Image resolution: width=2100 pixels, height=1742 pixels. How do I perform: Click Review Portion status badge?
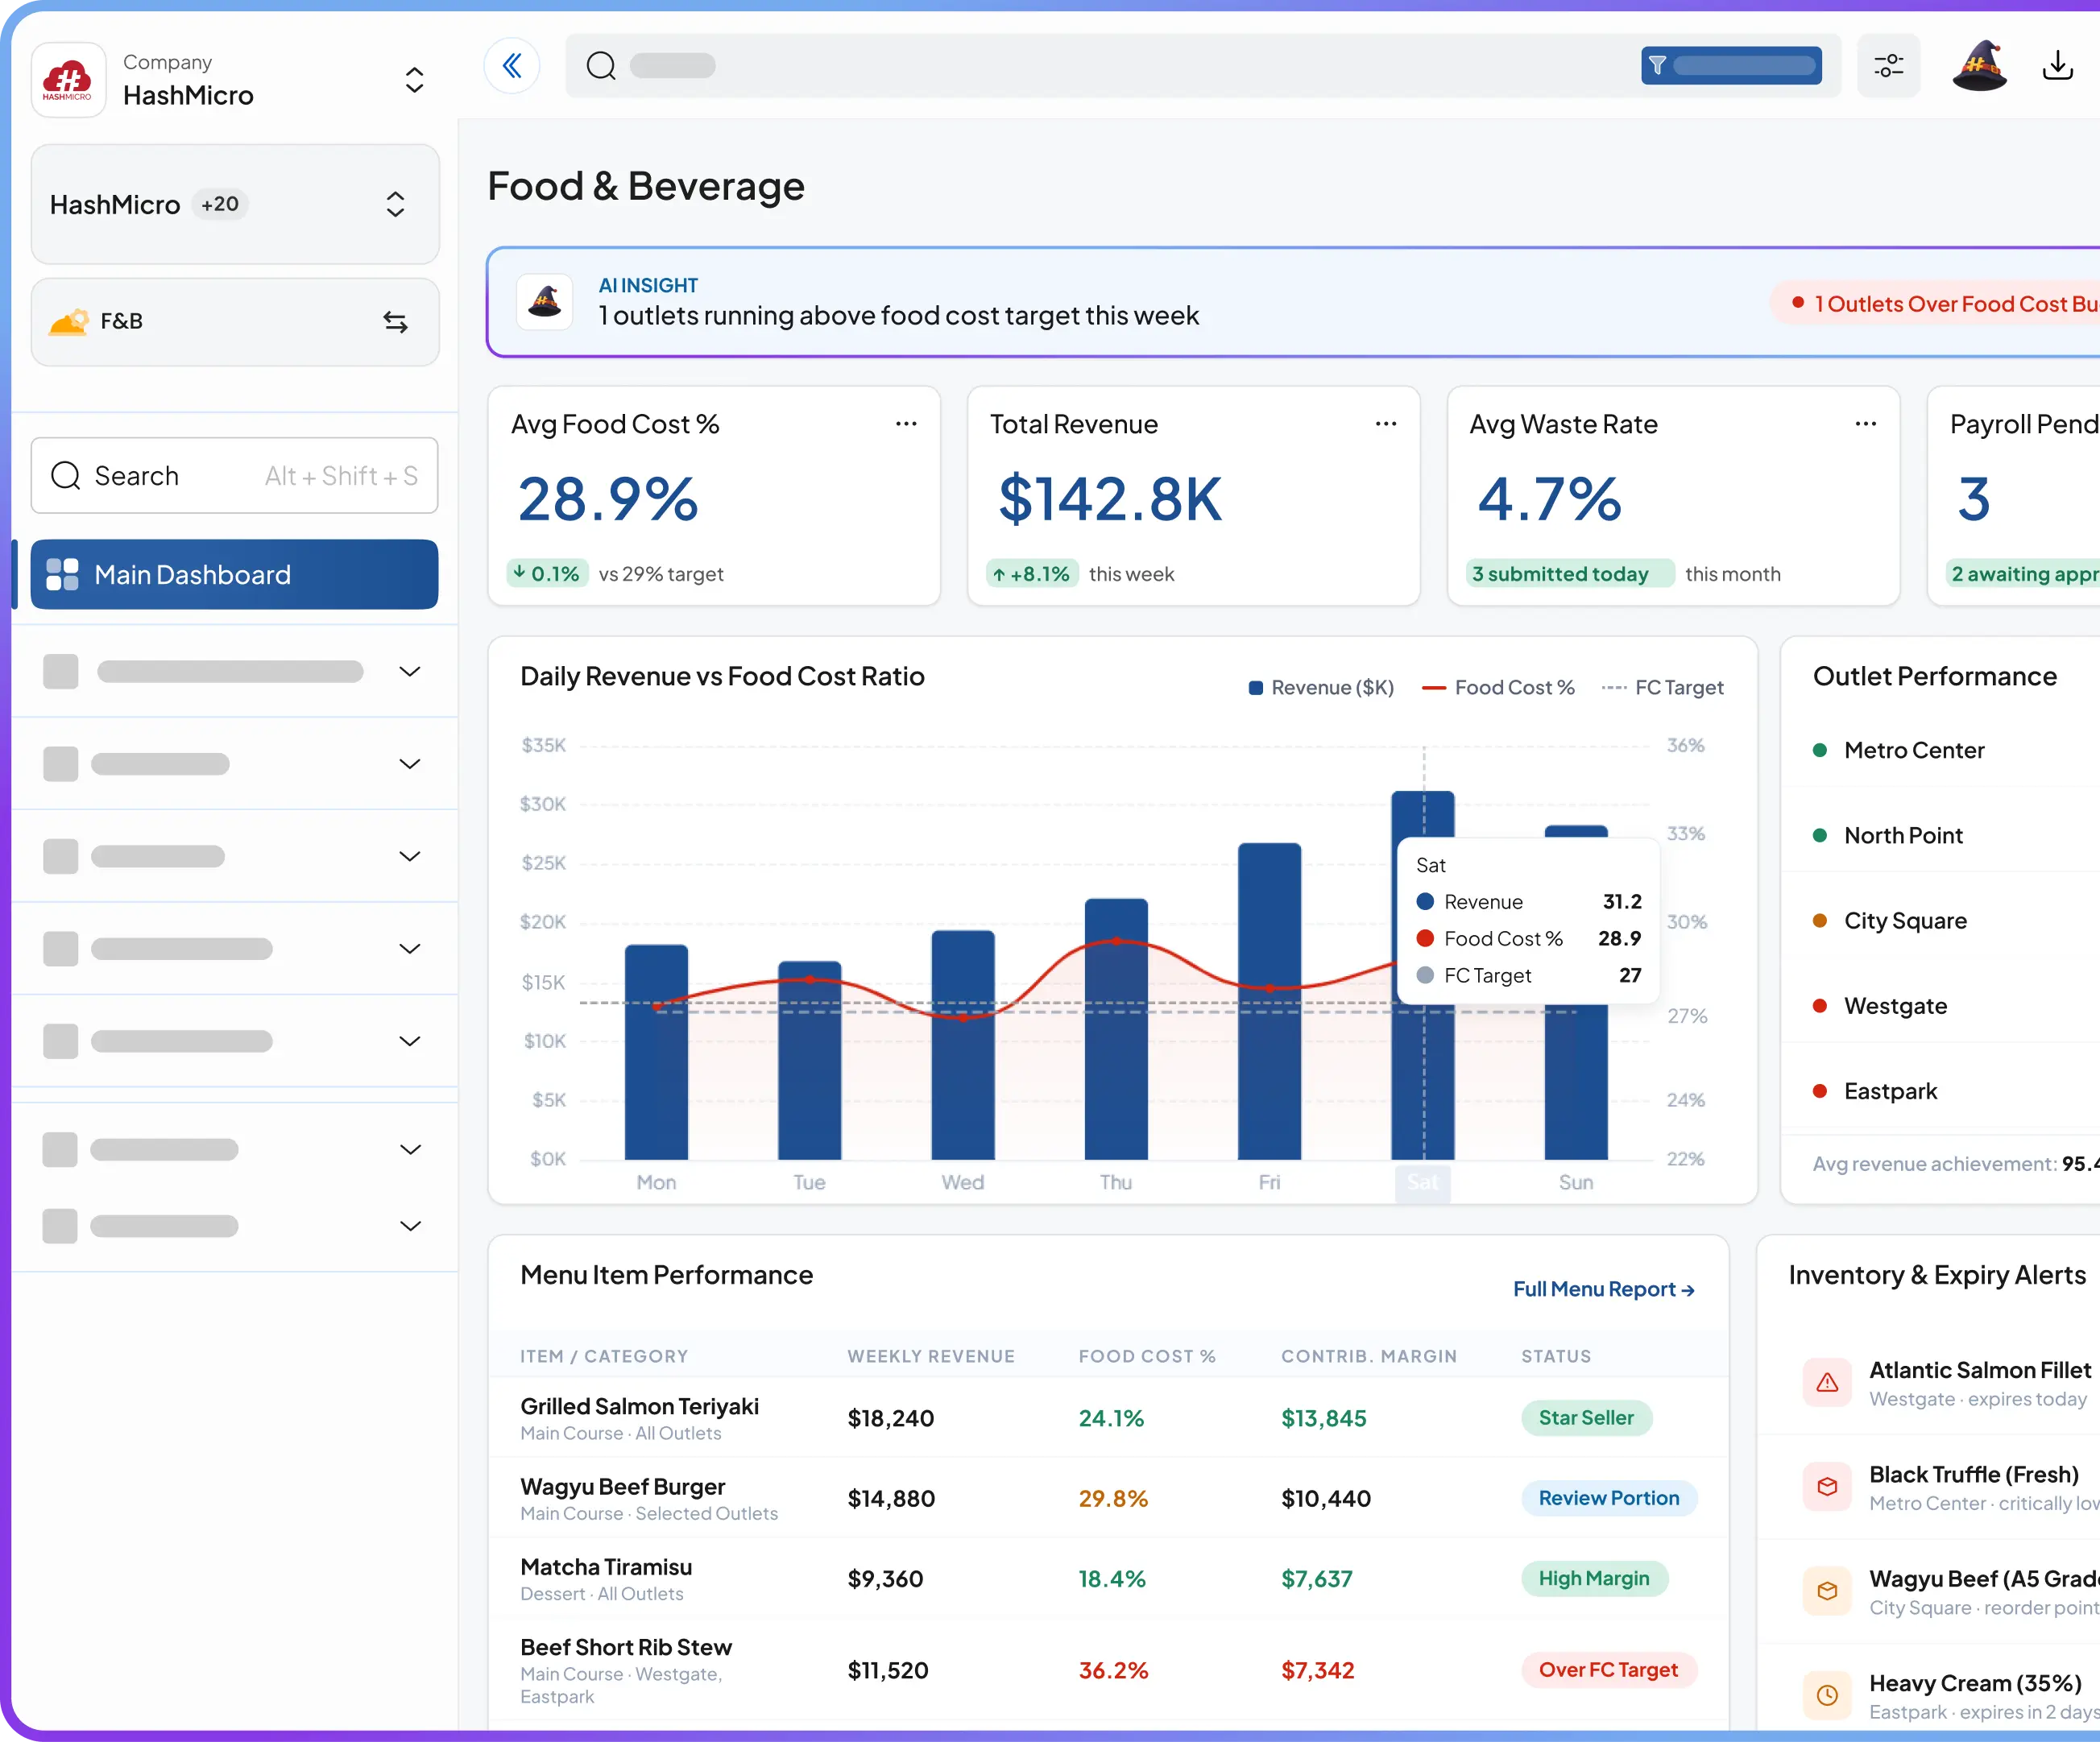[1609, 1498]
